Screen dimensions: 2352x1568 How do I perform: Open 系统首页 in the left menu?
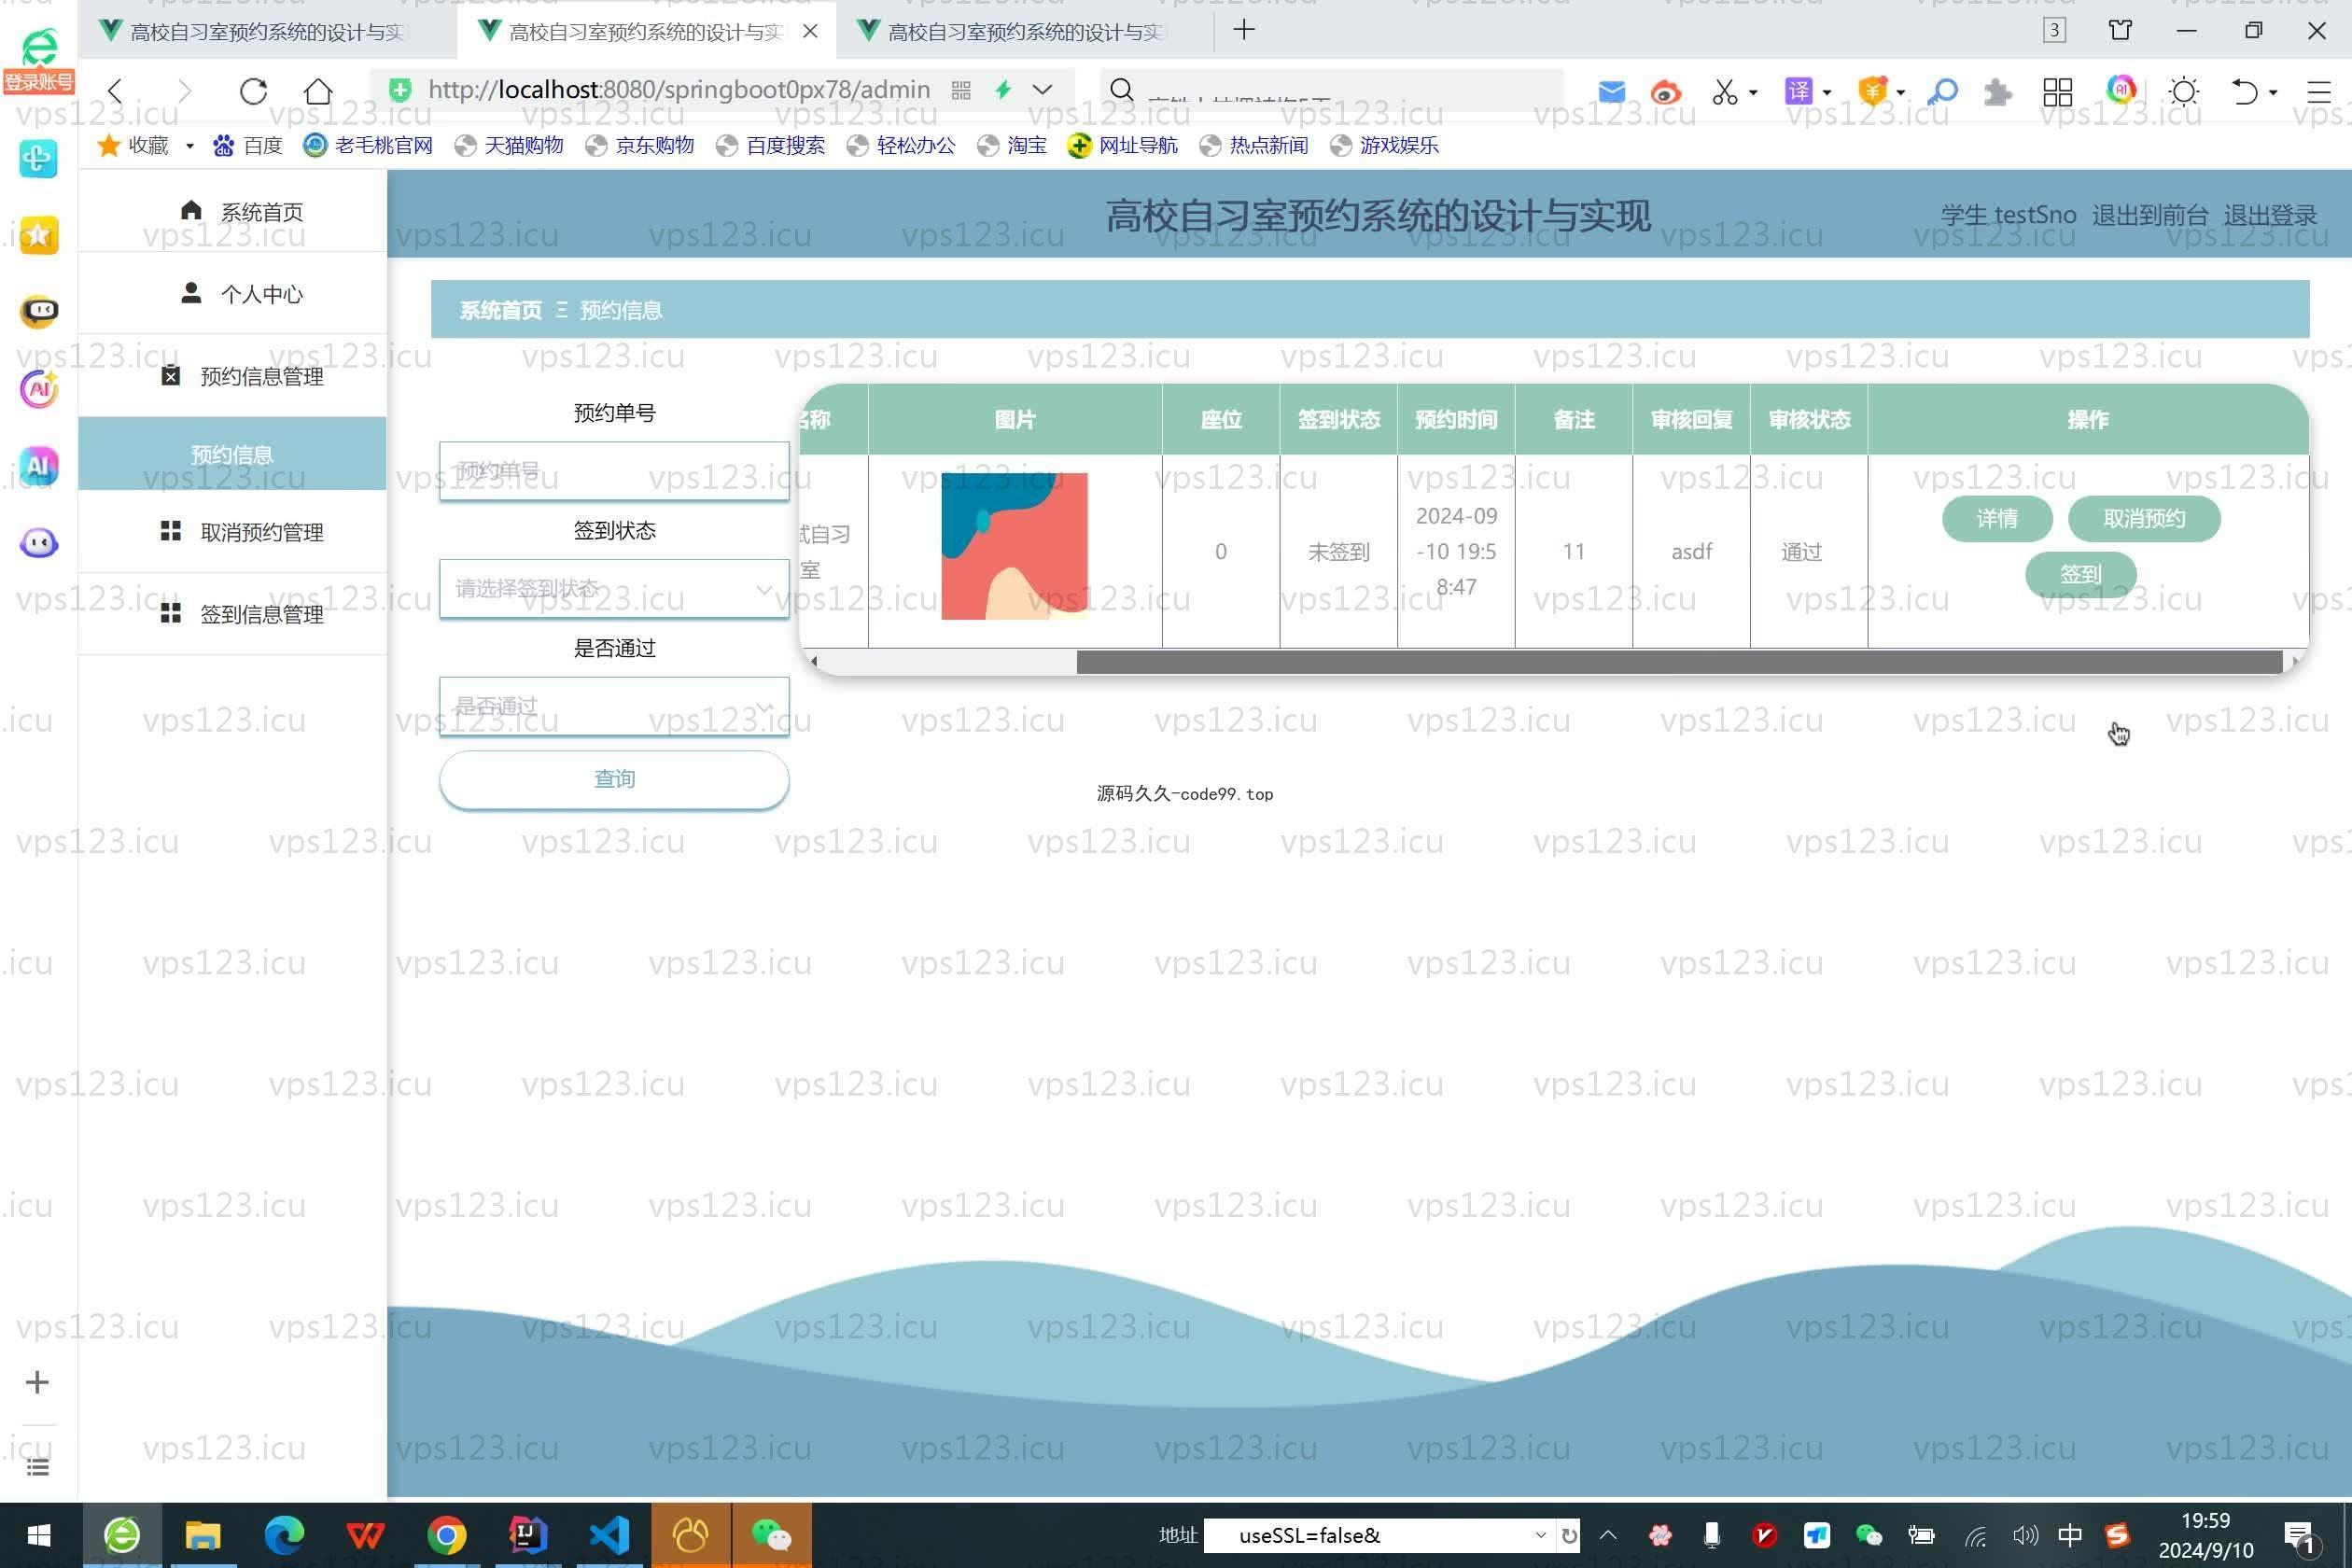point(232,211)
